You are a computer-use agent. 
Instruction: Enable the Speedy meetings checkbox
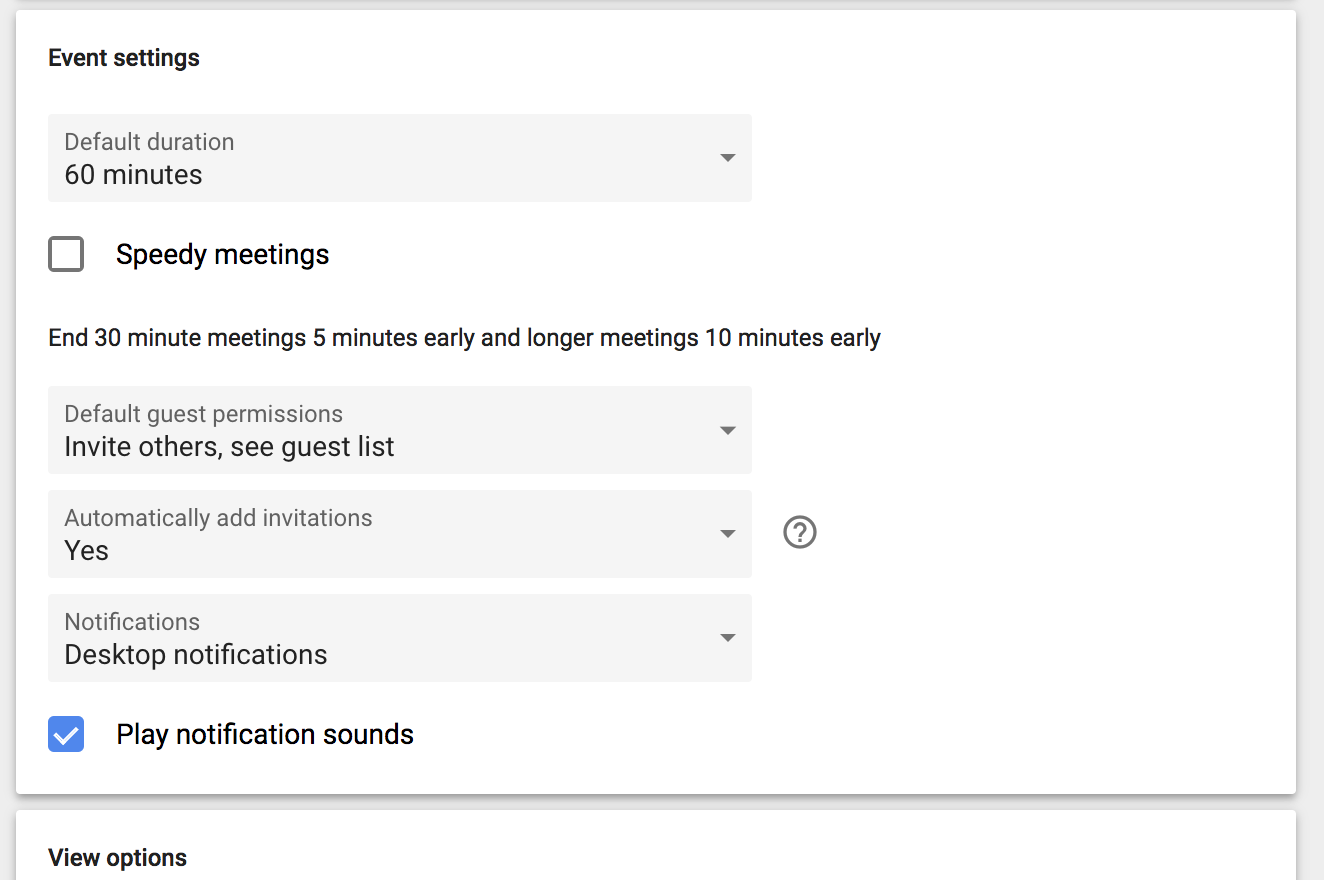(65, 254)
